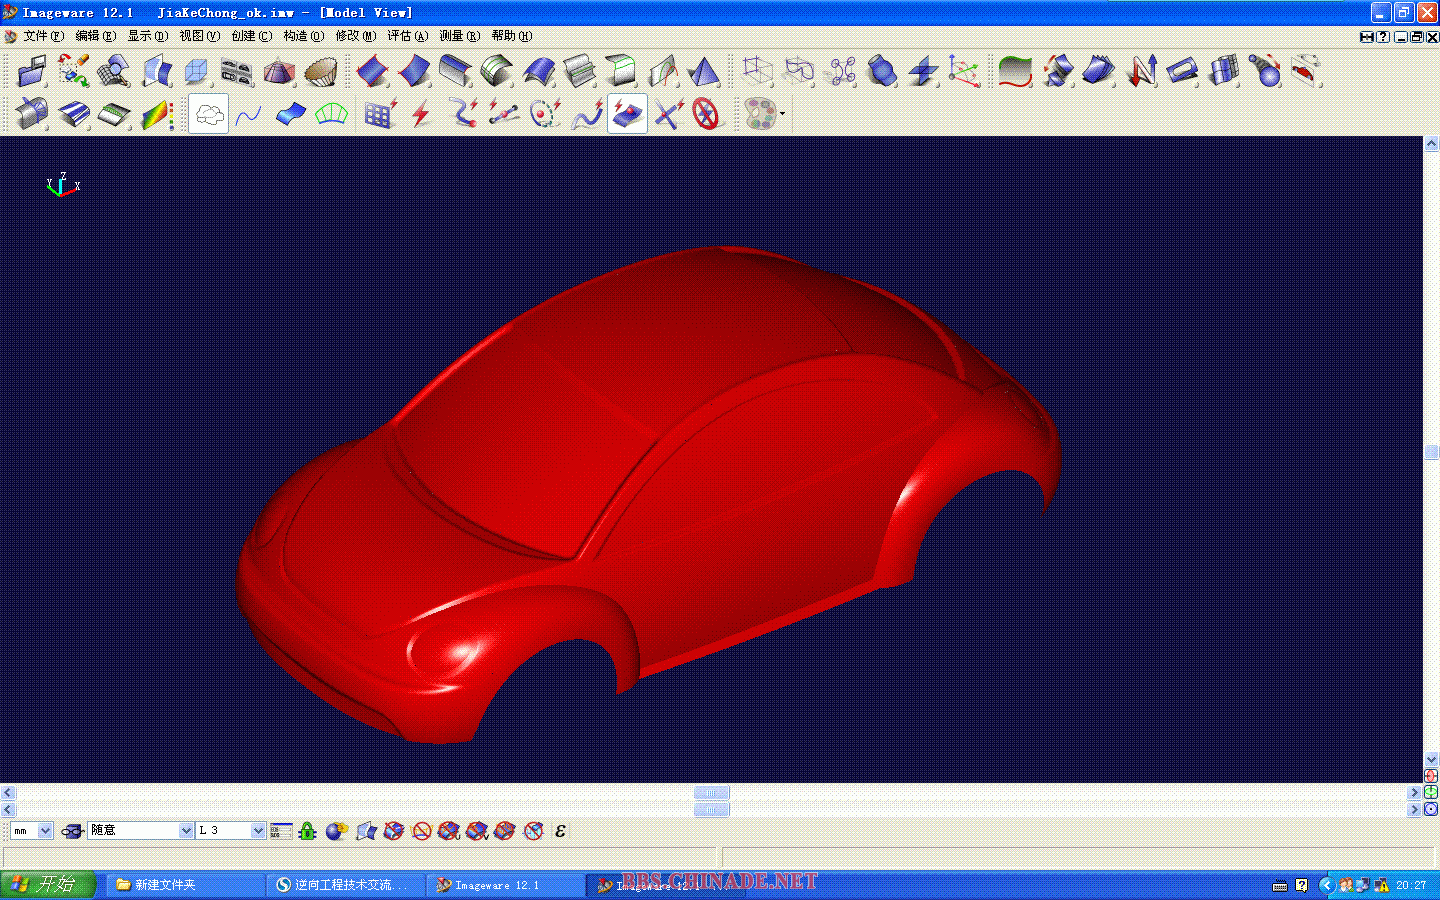
Task: Expand the 随意 view selection dropdown
Action: (x=185, y=831)
